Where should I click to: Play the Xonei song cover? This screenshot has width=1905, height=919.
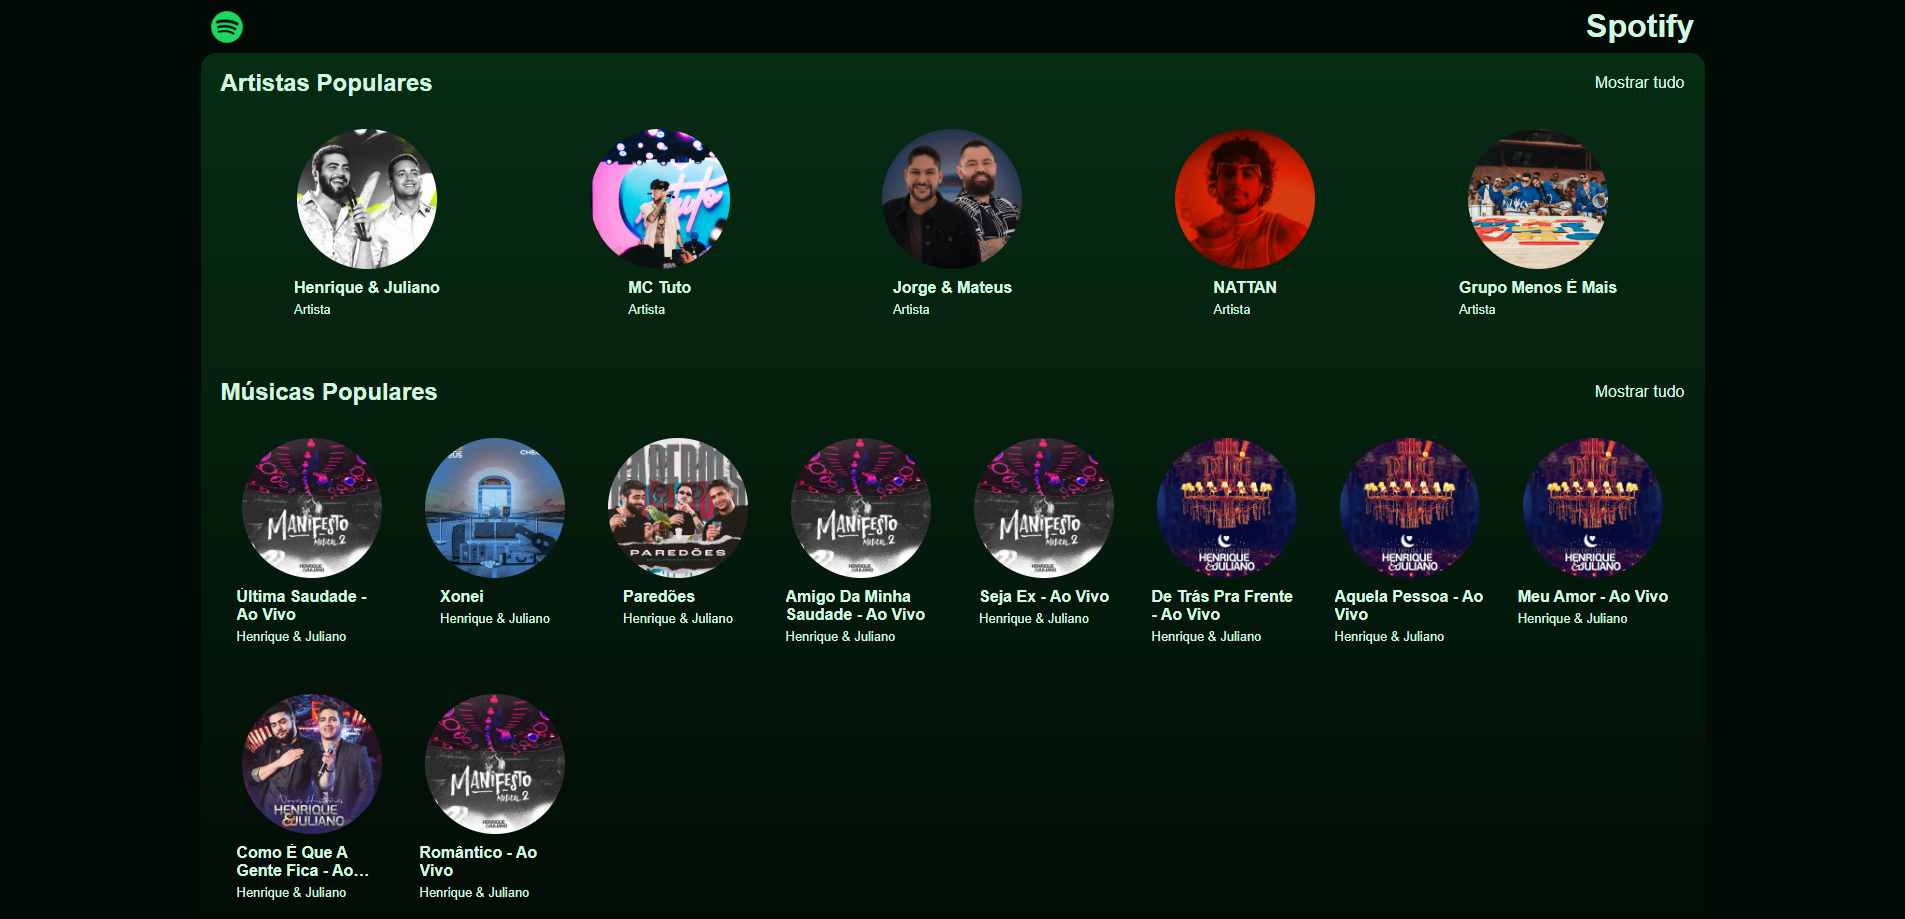tap(495, 508)
